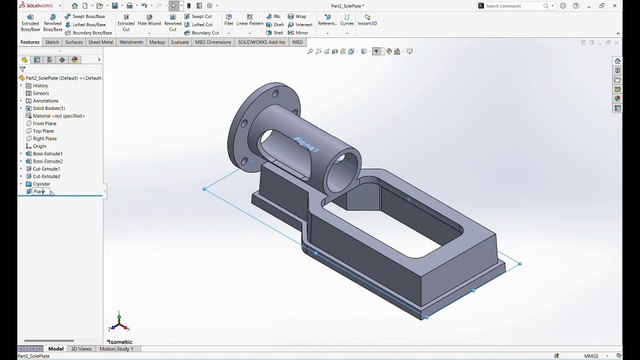Click the Home icon in quick access bar
Image resolution: width=640 pixels, height=360 pixels.
75,6
